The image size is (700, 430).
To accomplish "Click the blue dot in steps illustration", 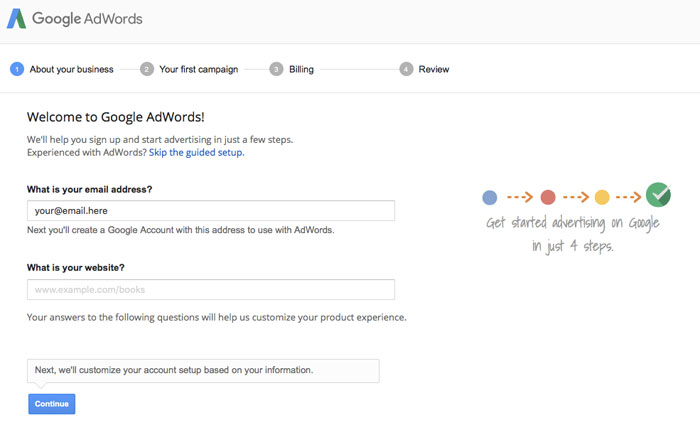I will click(490, 197).
